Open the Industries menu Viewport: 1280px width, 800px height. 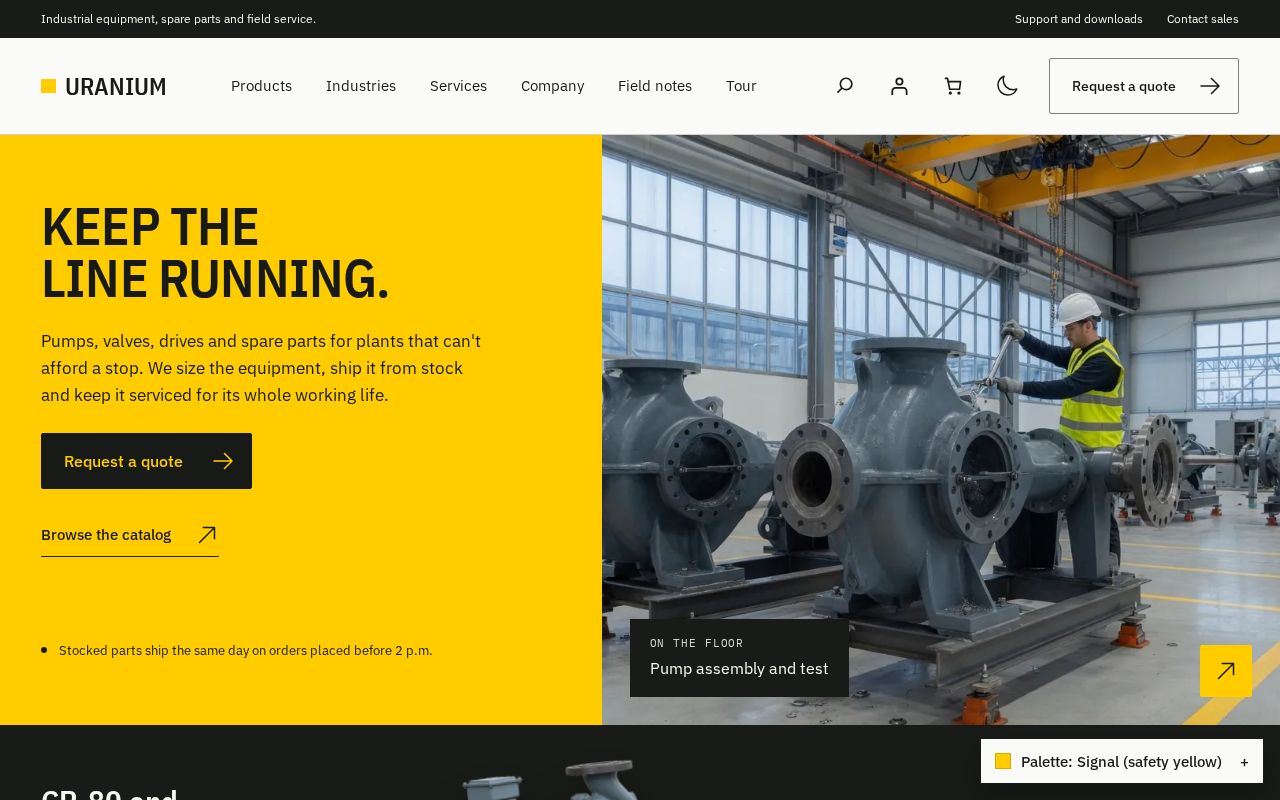click(361, 86)
